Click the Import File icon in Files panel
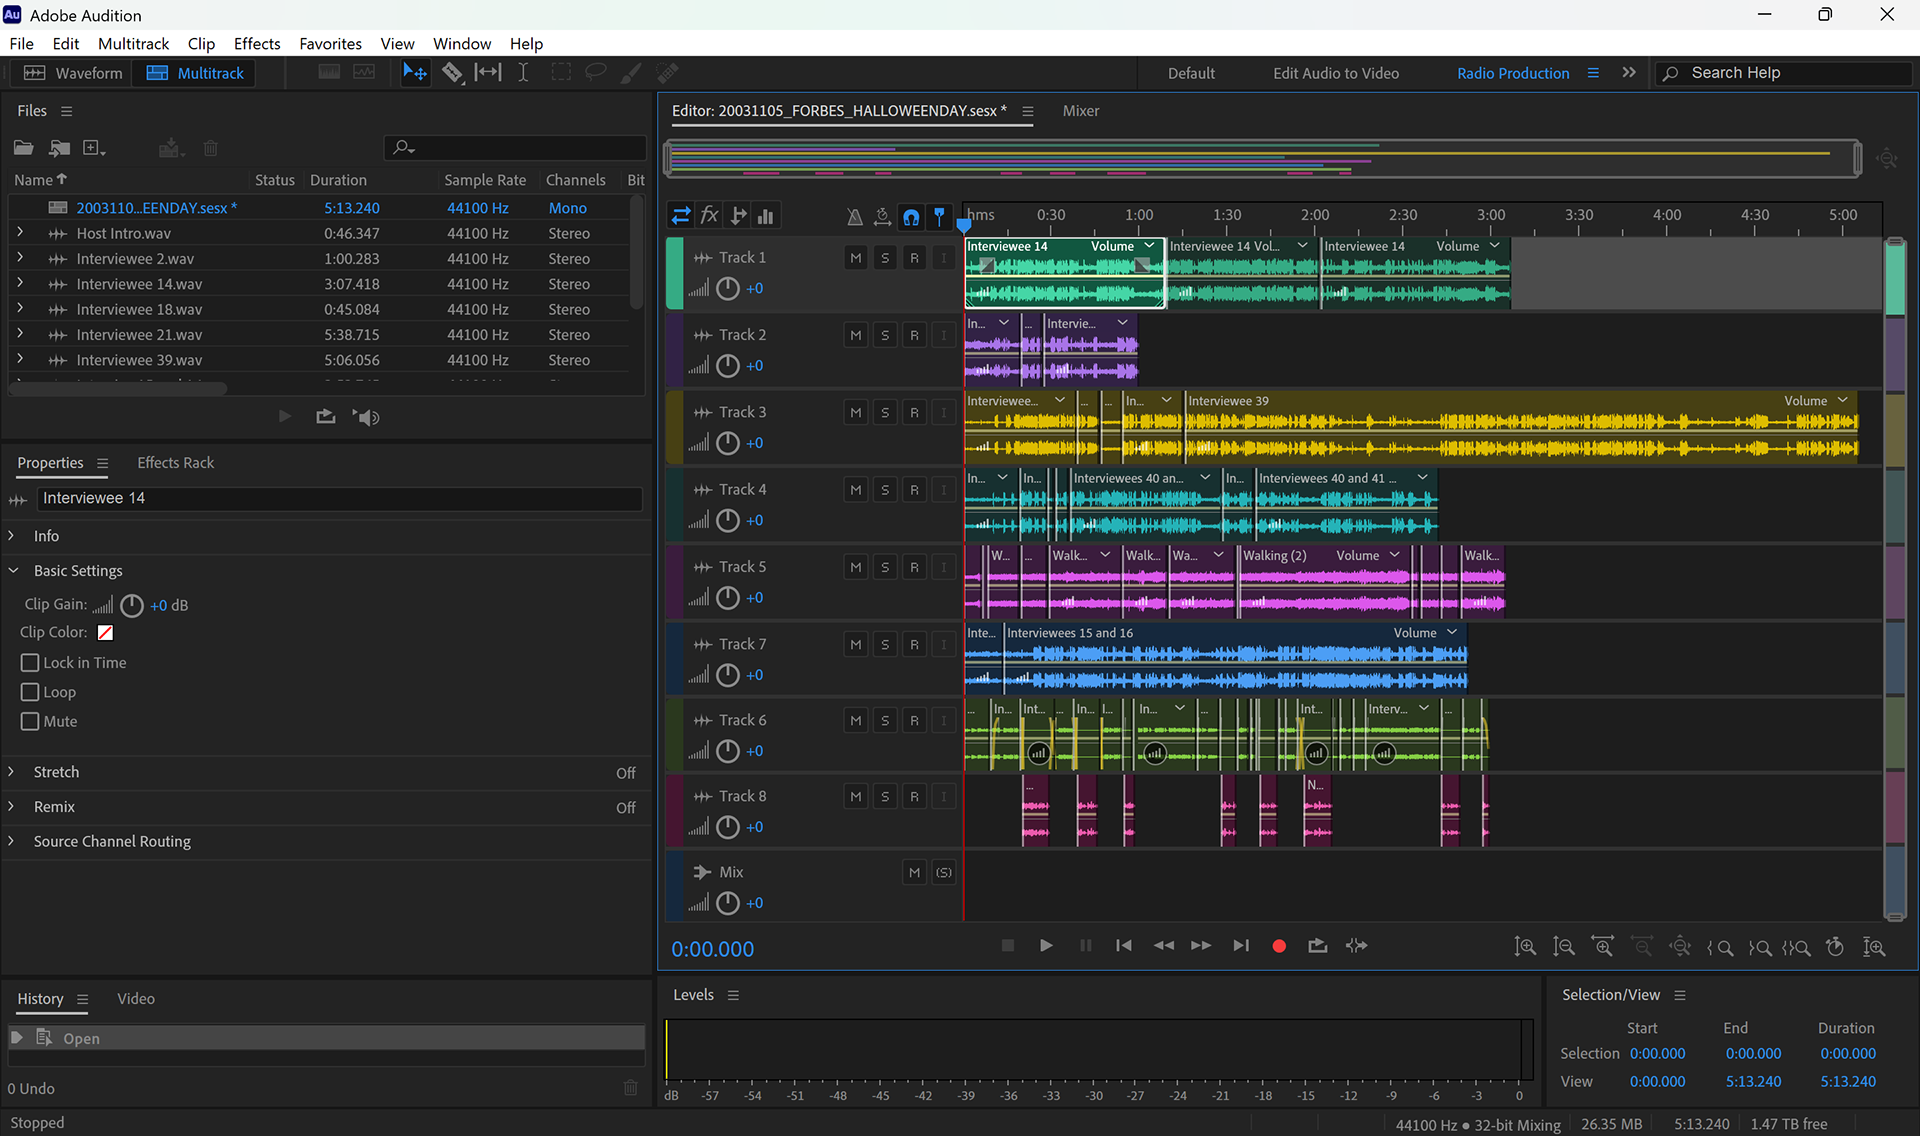The image size is (1920, 1136). pyautogui.click(x=59, y=148)
